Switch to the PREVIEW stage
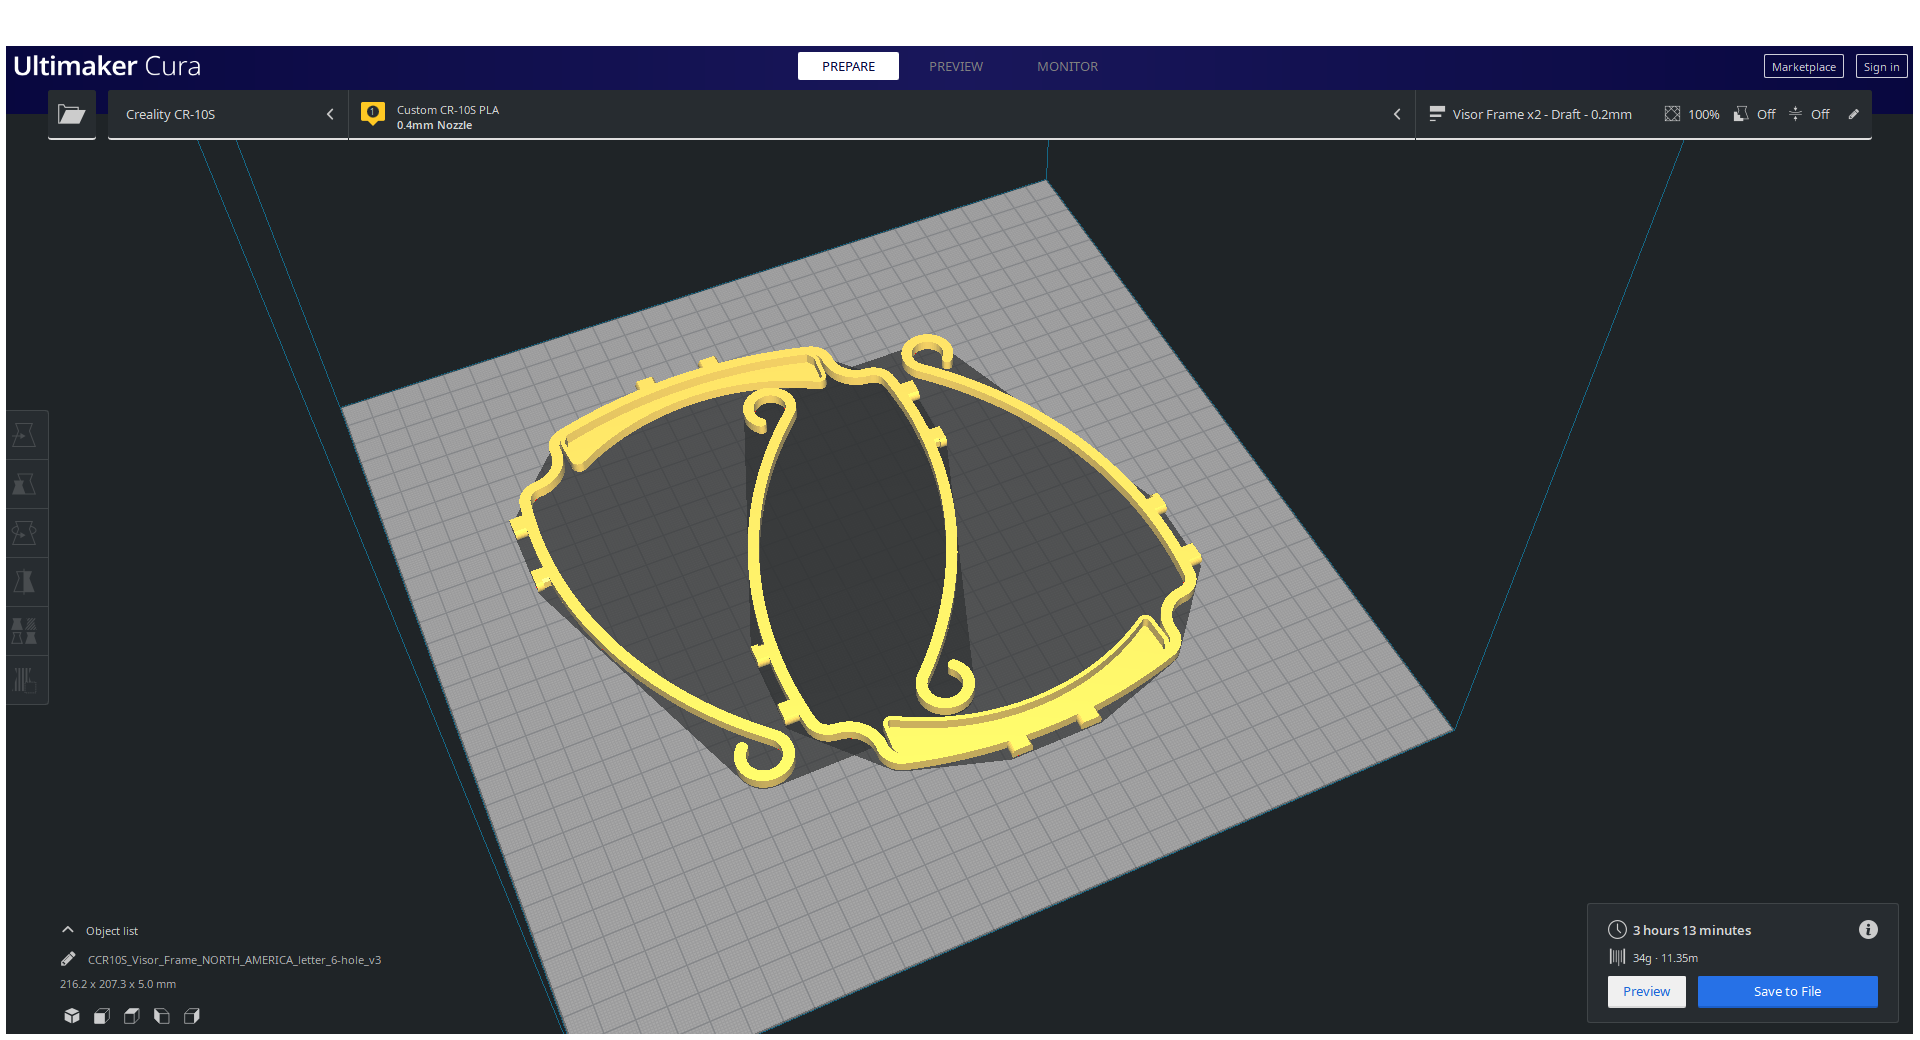1920x1040 pixels. point(956,66)
